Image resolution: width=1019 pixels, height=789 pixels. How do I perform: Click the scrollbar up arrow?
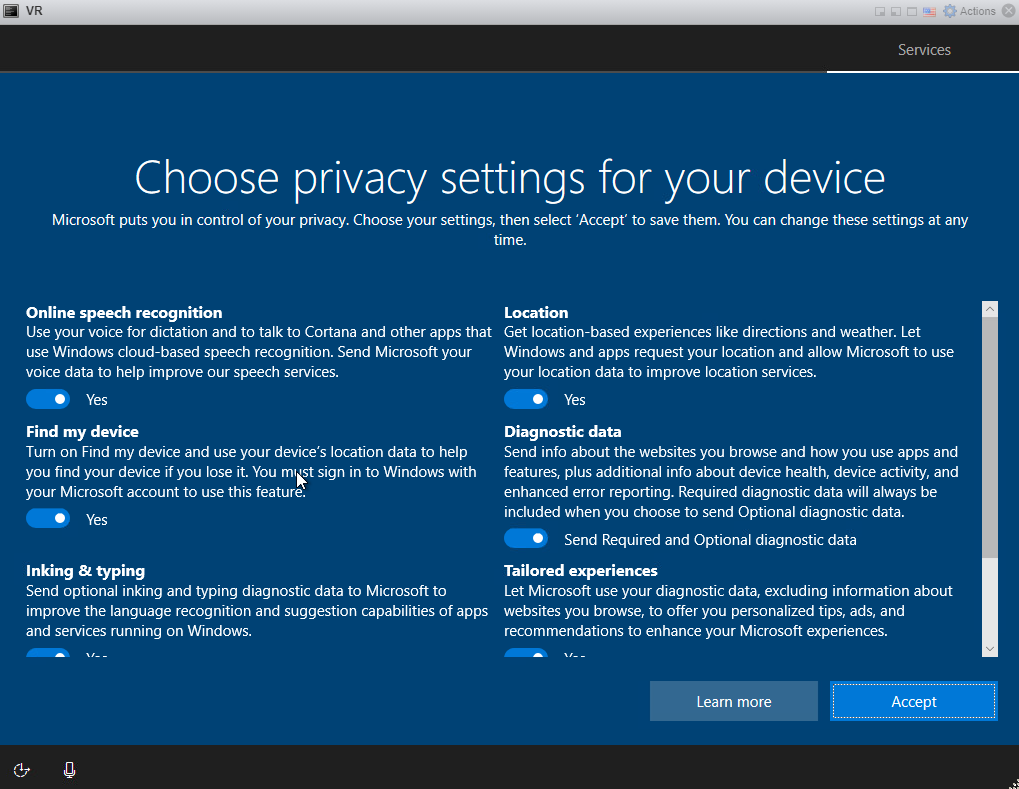pyautogui.click(x=990, y=309)
